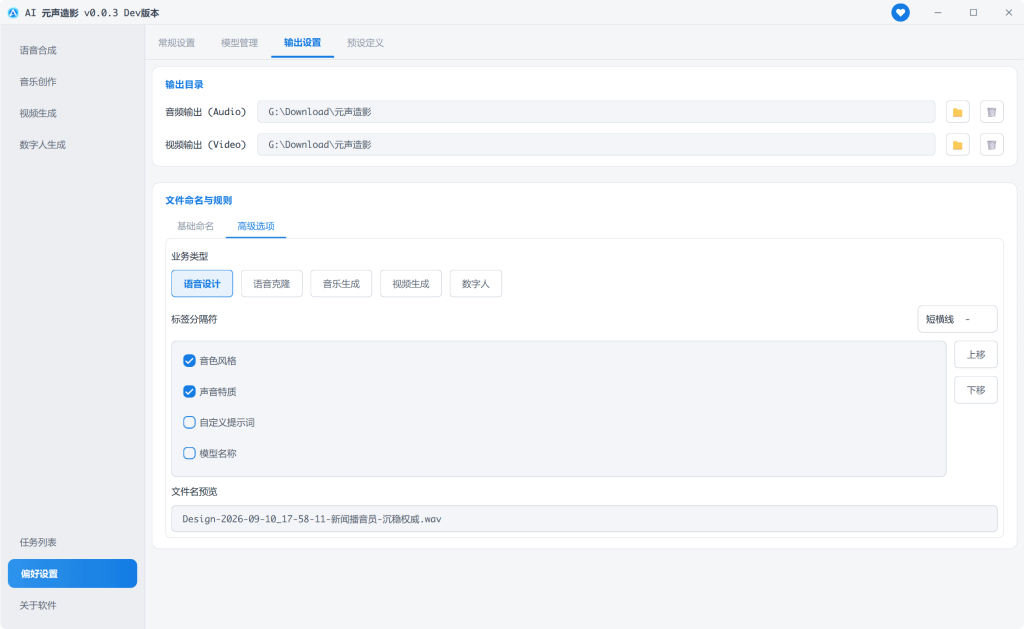Open 任务列表 in the sidebar
The height and width of the screenshot is (629, 1024).
(x=38, y=542)
